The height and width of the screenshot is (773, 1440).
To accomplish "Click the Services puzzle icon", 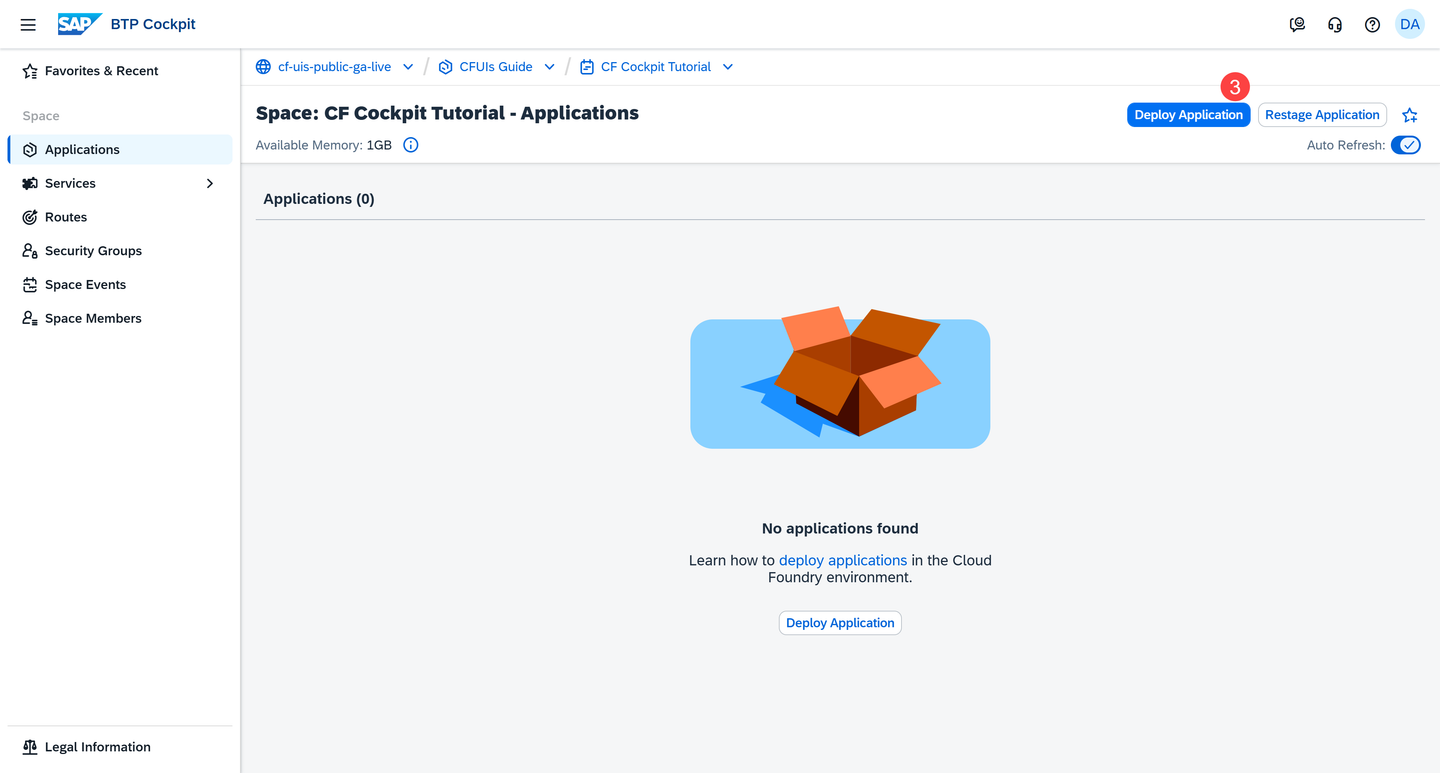I will click(x=30, y=184).
